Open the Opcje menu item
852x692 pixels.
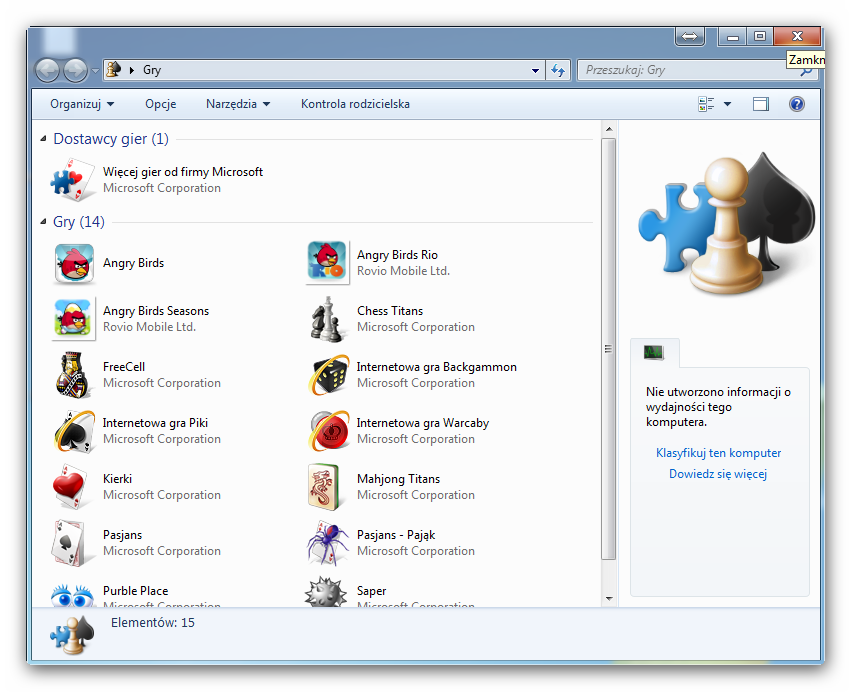pyautogui.click(x=161, y=104)
